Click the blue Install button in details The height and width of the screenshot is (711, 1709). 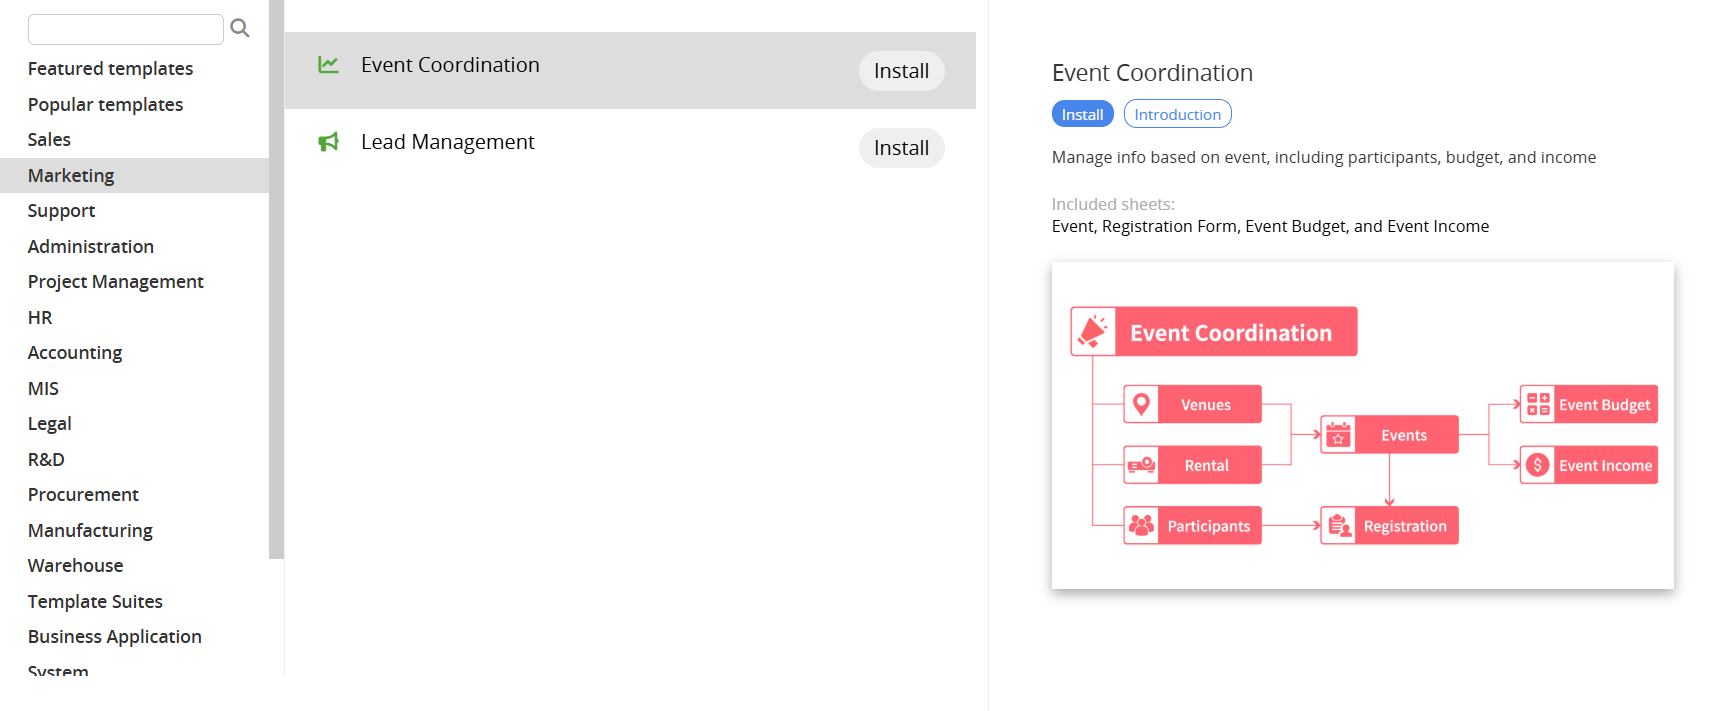1082,114
